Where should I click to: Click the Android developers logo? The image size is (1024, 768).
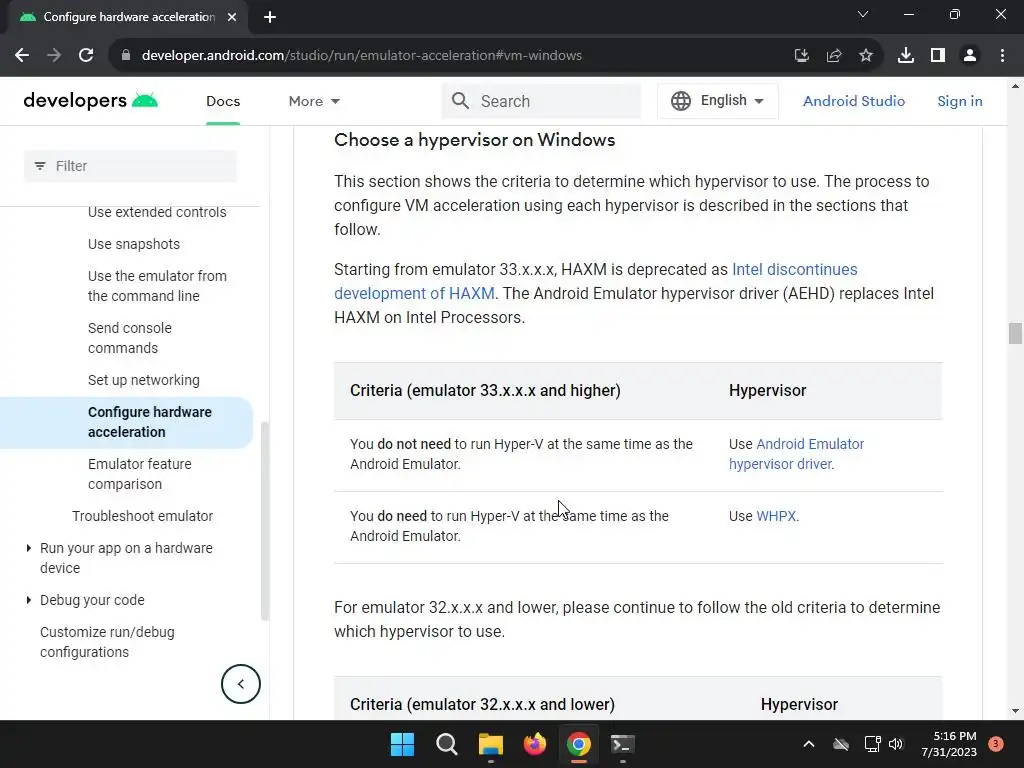pos(91,101)
